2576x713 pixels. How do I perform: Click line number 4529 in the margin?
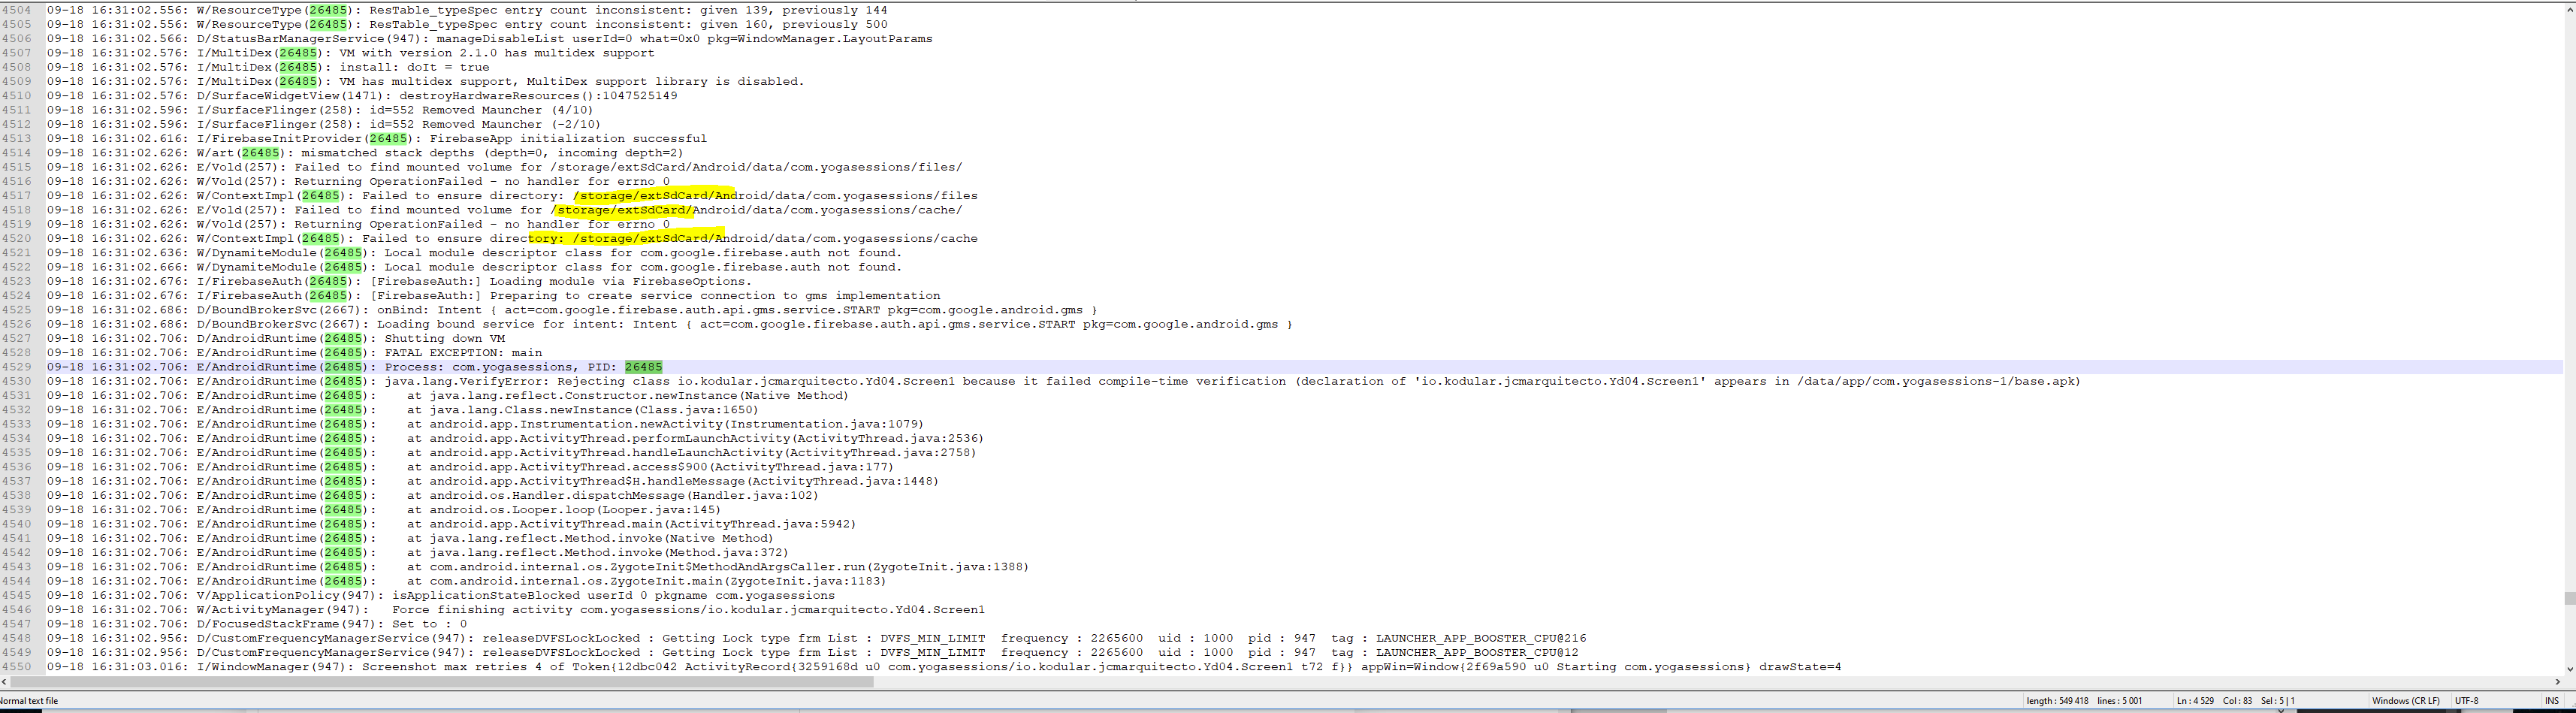(x=17, y=367)
